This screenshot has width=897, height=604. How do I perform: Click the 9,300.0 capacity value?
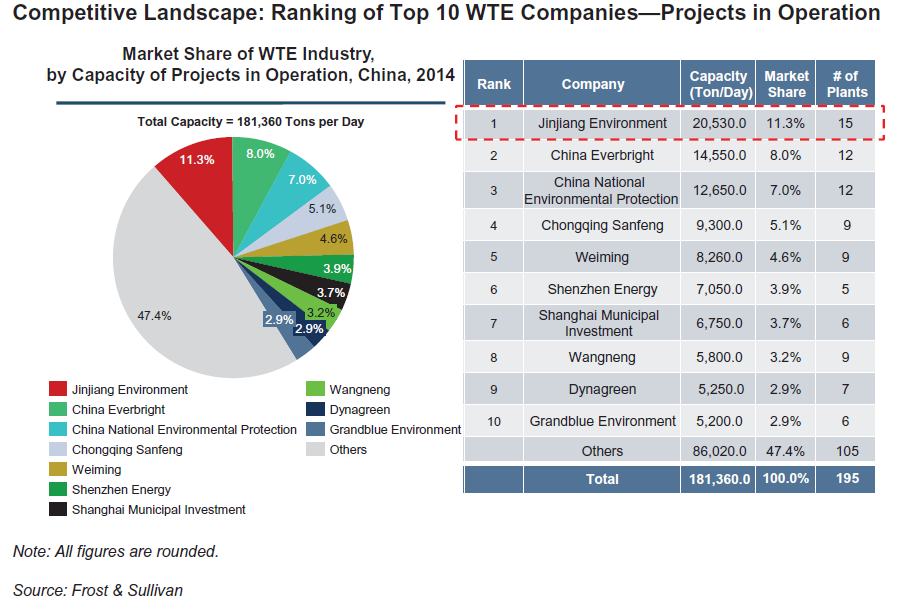click(719, 225)
